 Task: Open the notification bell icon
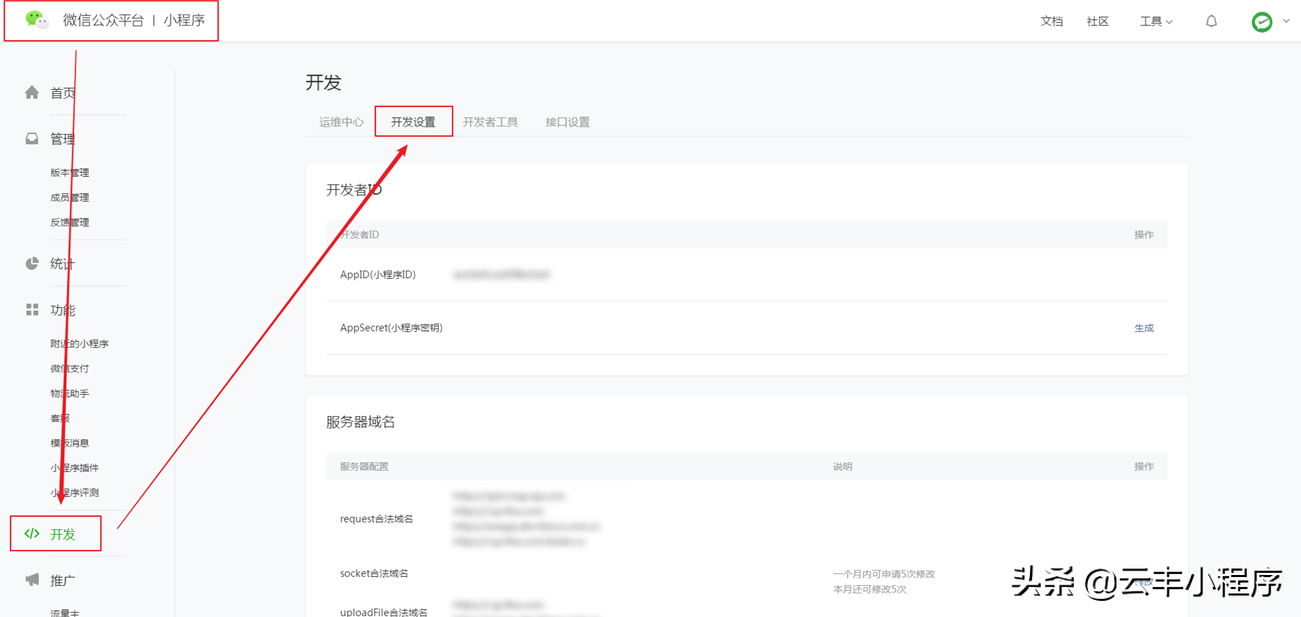[x=1210, y=20]
